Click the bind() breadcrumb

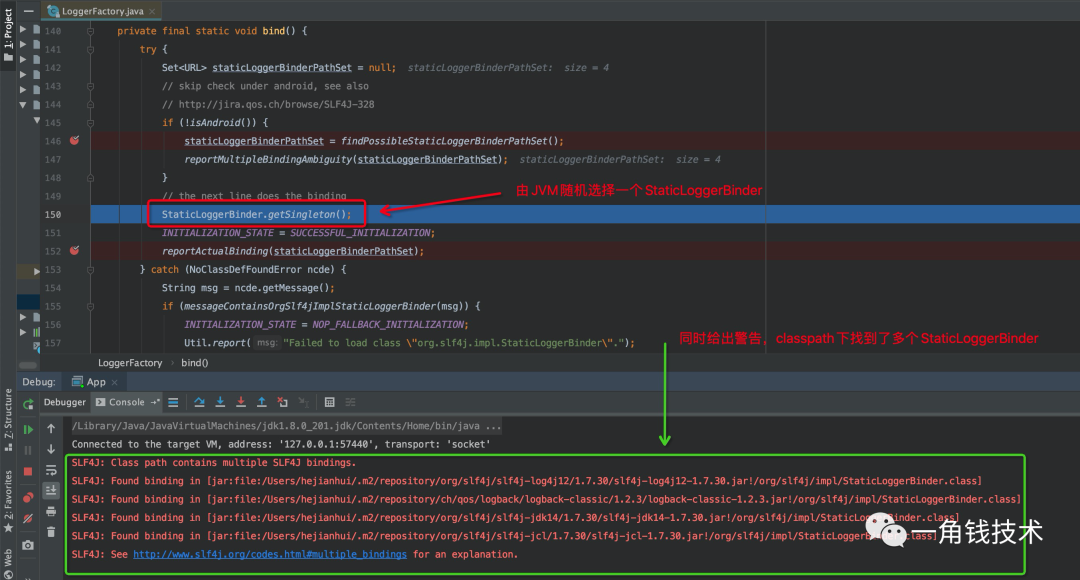195,363
